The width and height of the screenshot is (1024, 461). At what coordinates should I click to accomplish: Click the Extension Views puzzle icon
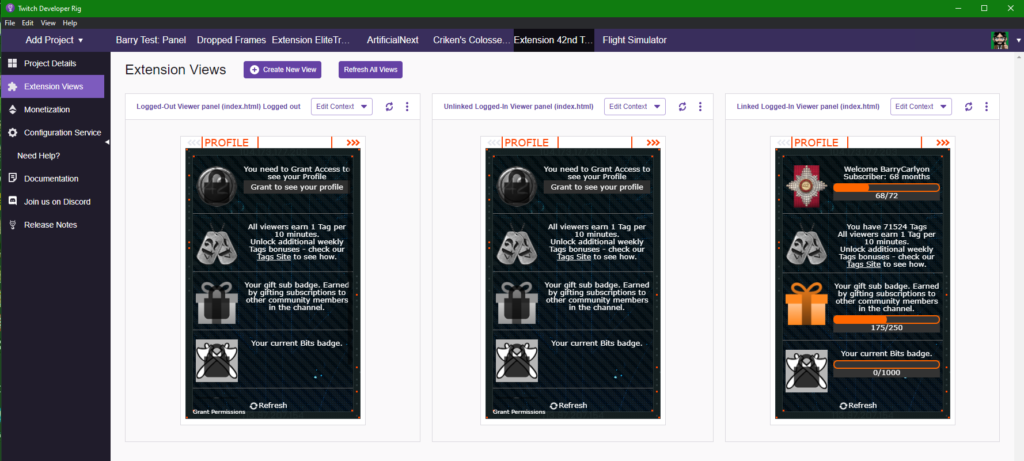[12, 86]
